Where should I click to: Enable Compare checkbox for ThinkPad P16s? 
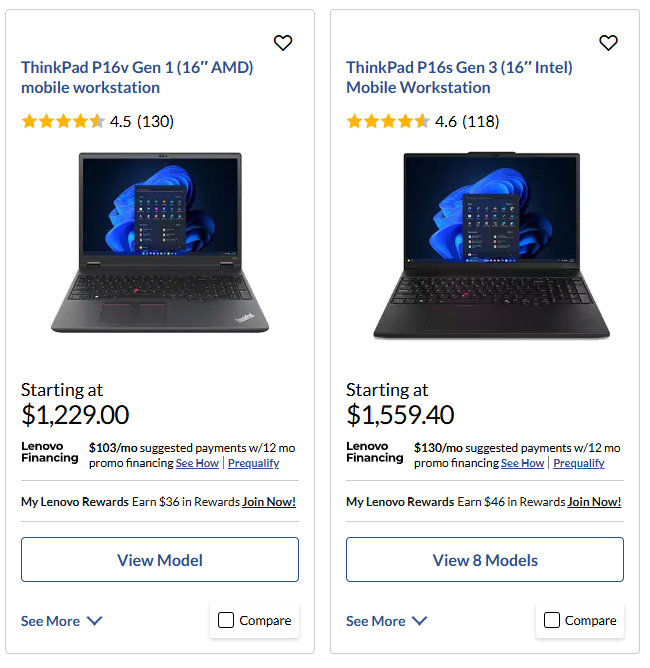[551, 620]
